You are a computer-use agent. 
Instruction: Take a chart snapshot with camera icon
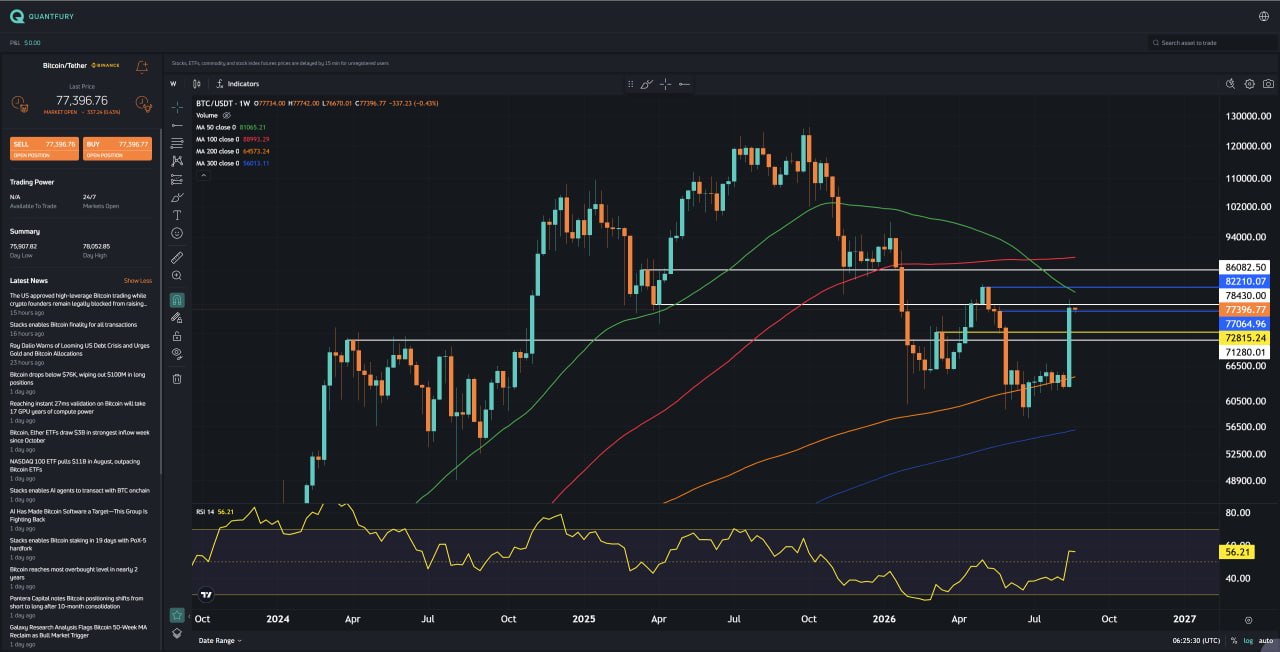pos(1268,84)
